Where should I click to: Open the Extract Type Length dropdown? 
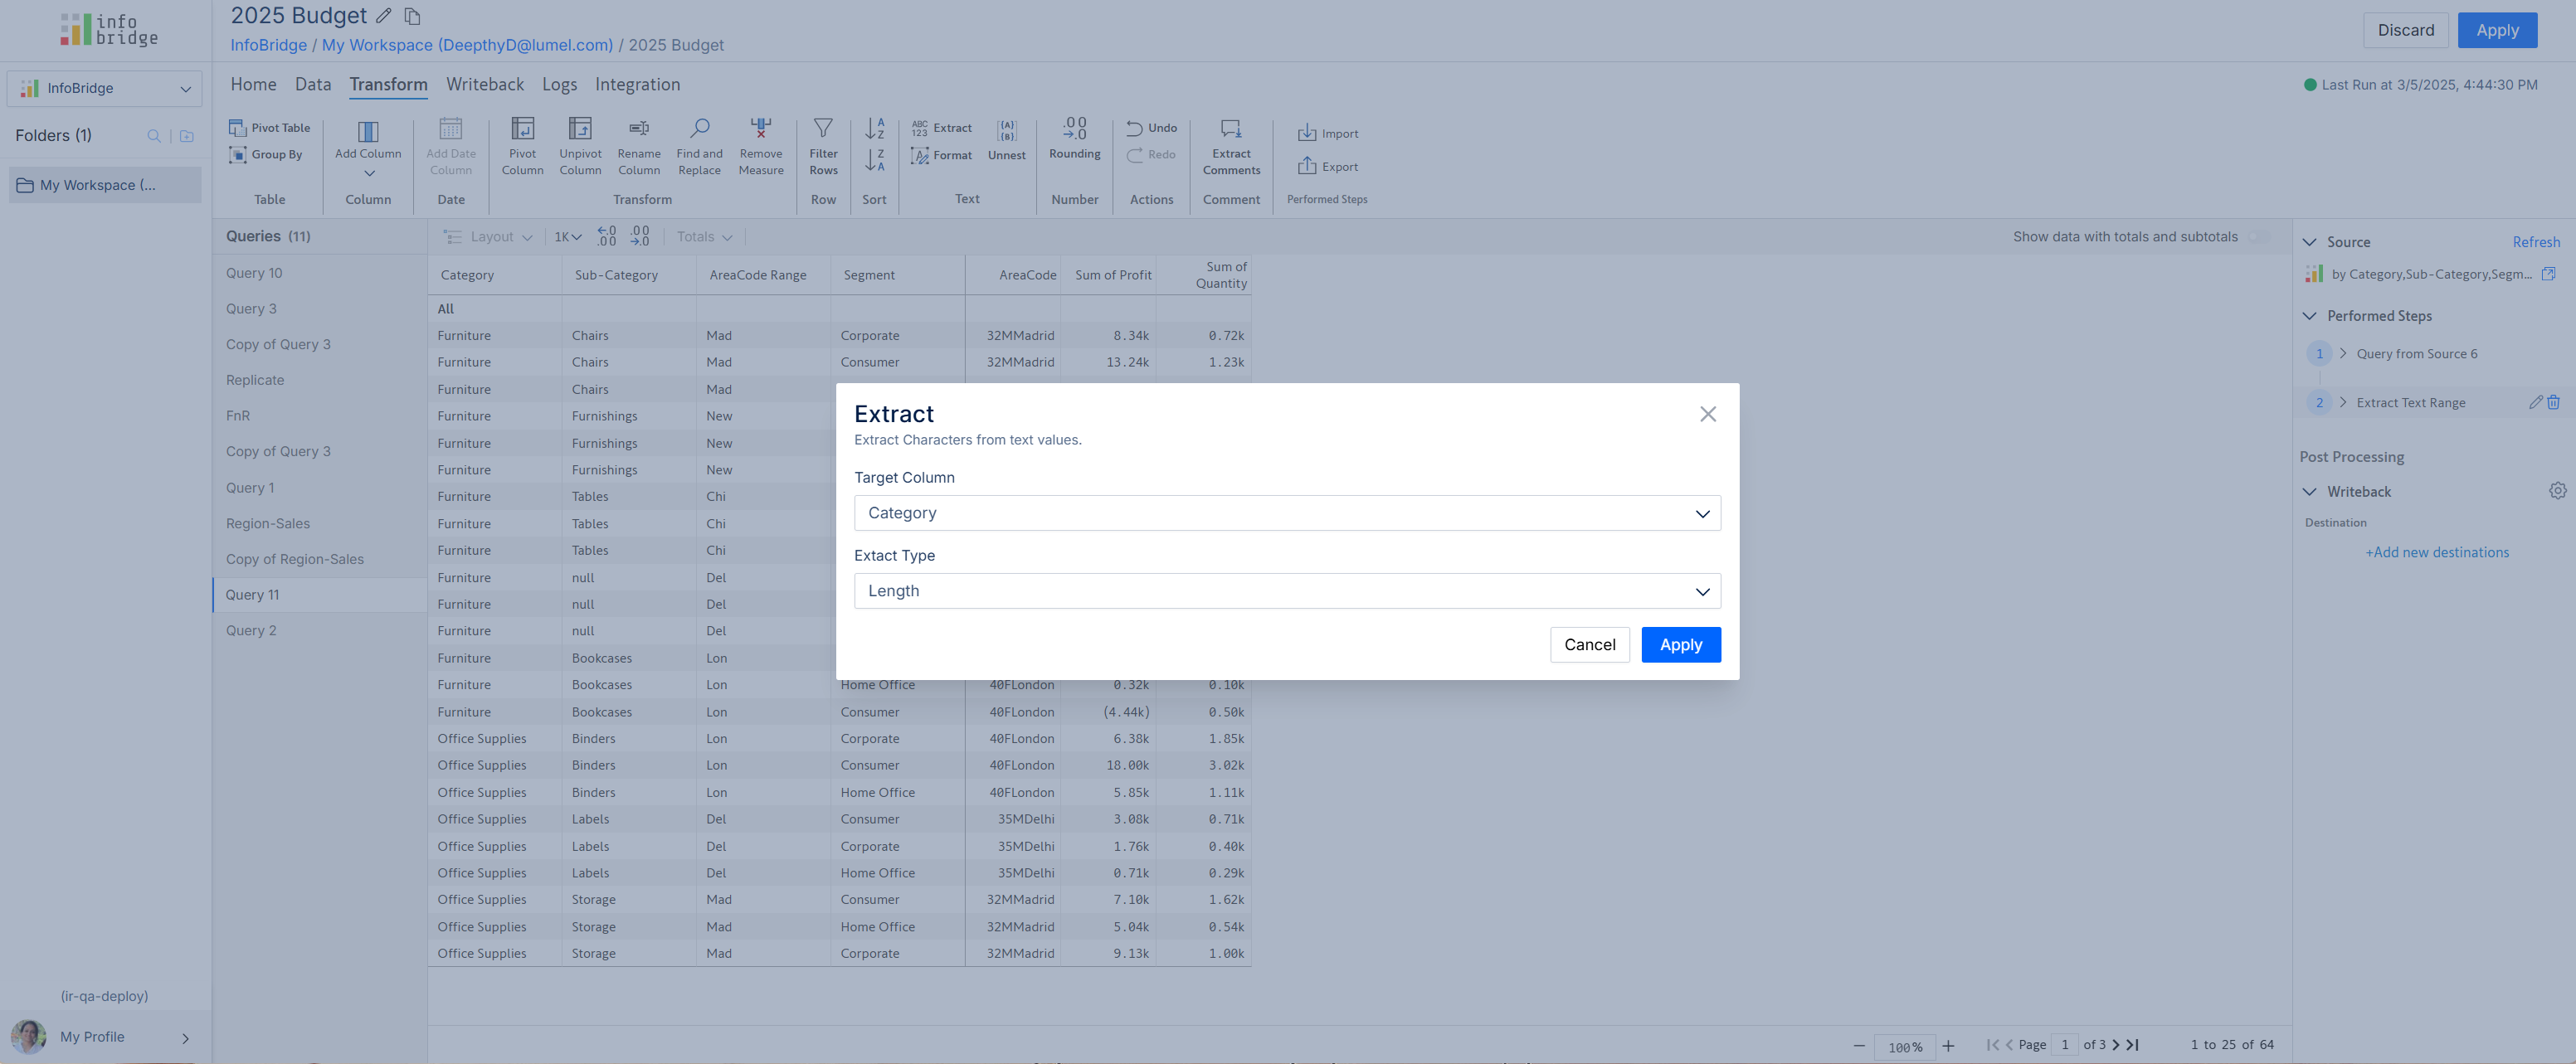[x=1286, y=591]
